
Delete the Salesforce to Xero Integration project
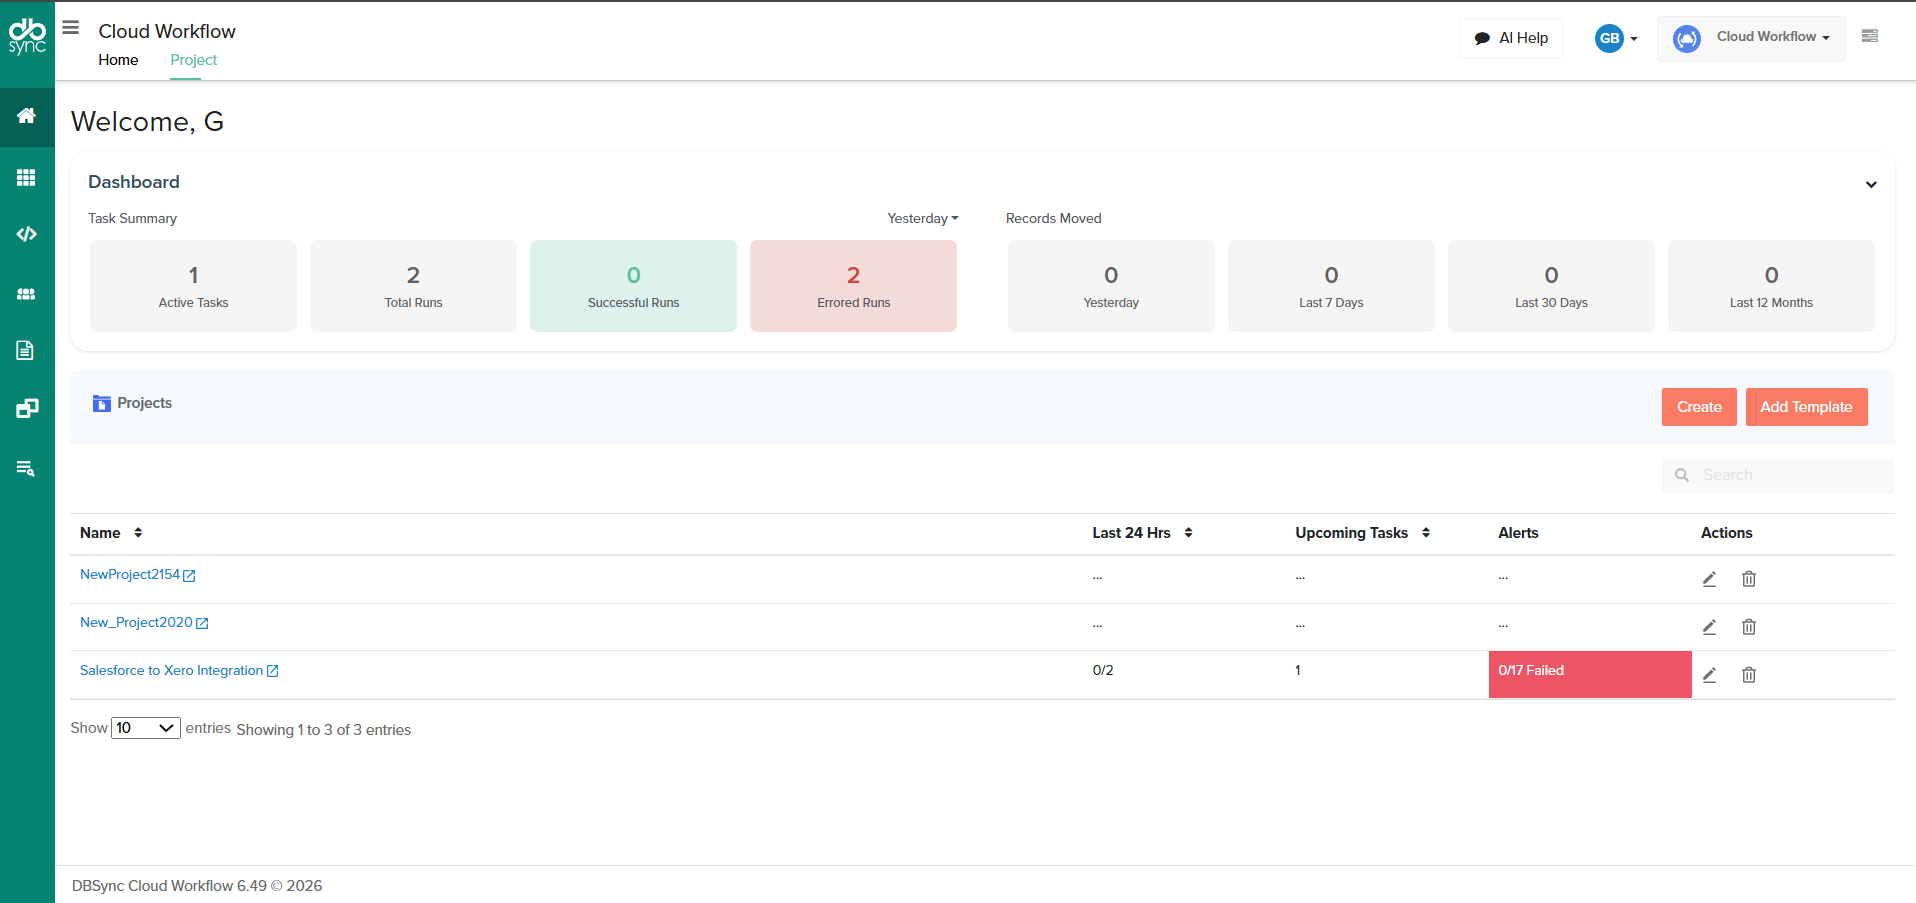[1749, 675]
